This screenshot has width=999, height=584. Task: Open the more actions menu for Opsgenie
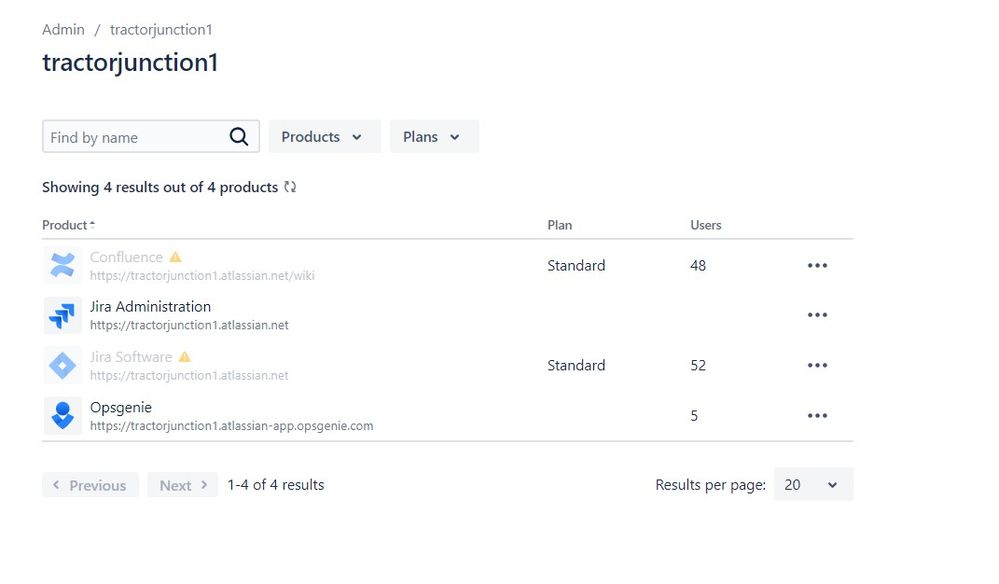(x=817, y=416)
